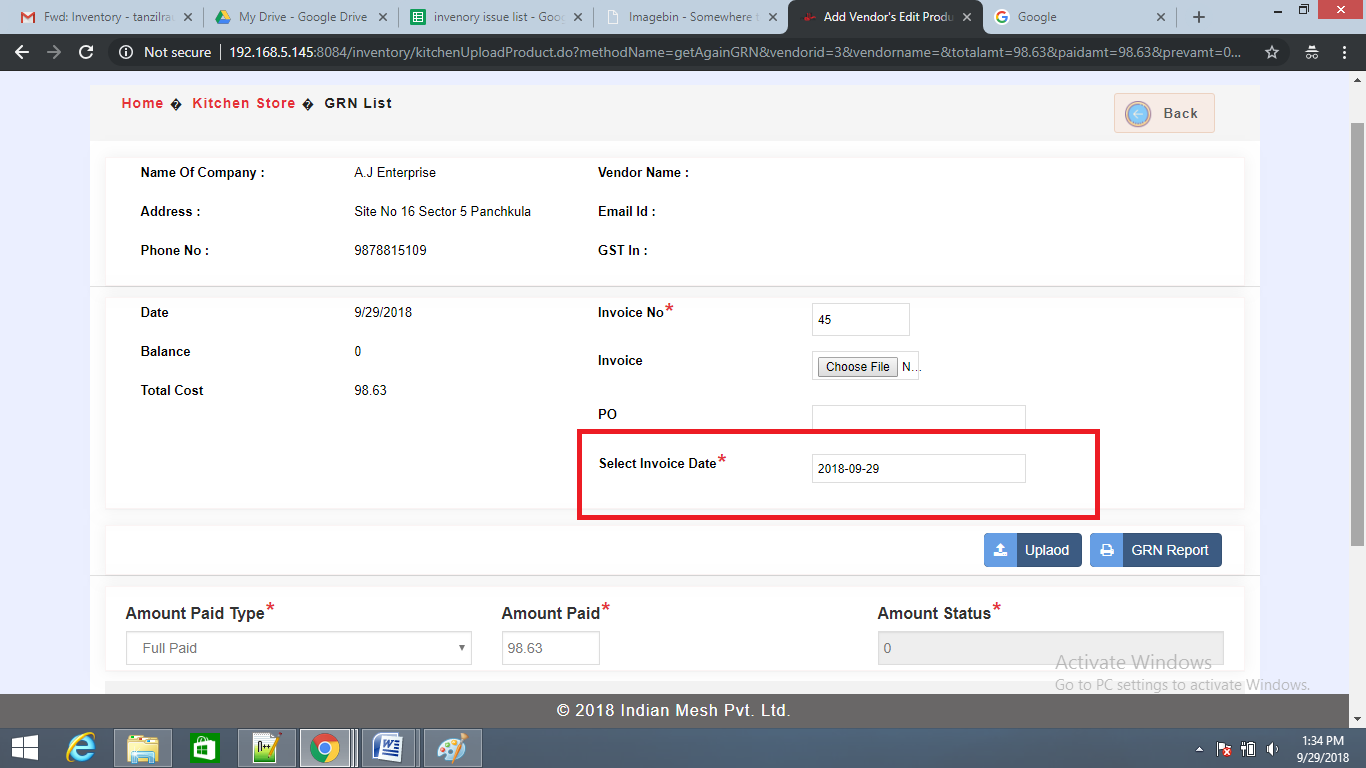Open the Notepad++ taskbar icon
1366x768 pixels.
click(x=266, y=748)
